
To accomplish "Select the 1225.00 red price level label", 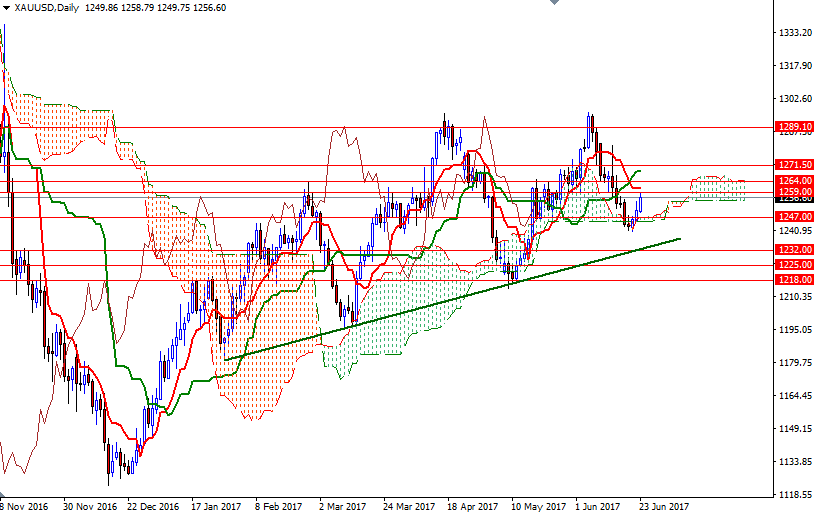I will click(x=793, y=264).
